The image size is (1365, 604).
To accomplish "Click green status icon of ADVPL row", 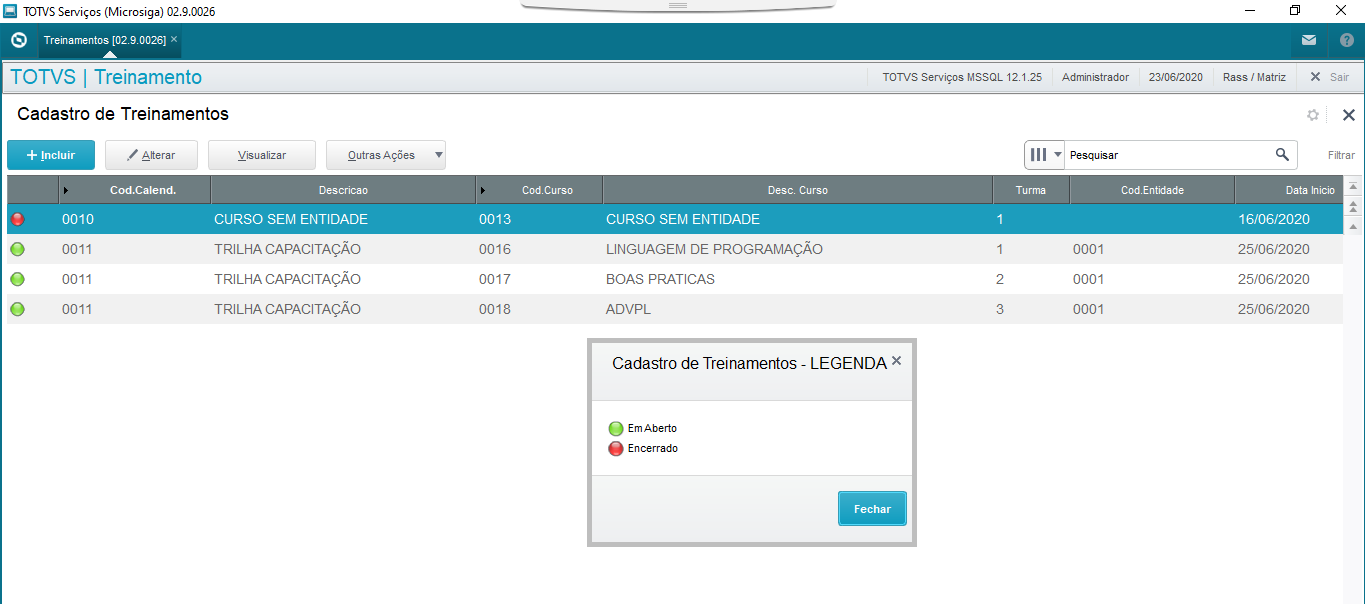I will pyautogui.click(x=17, y=309).
